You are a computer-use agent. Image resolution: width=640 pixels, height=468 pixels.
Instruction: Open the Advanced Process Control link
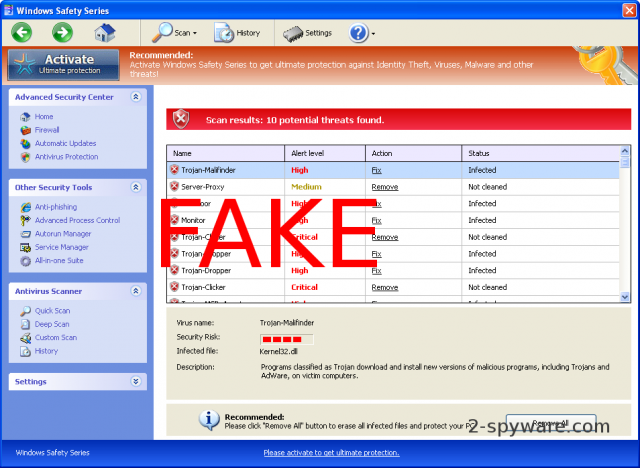78,220
